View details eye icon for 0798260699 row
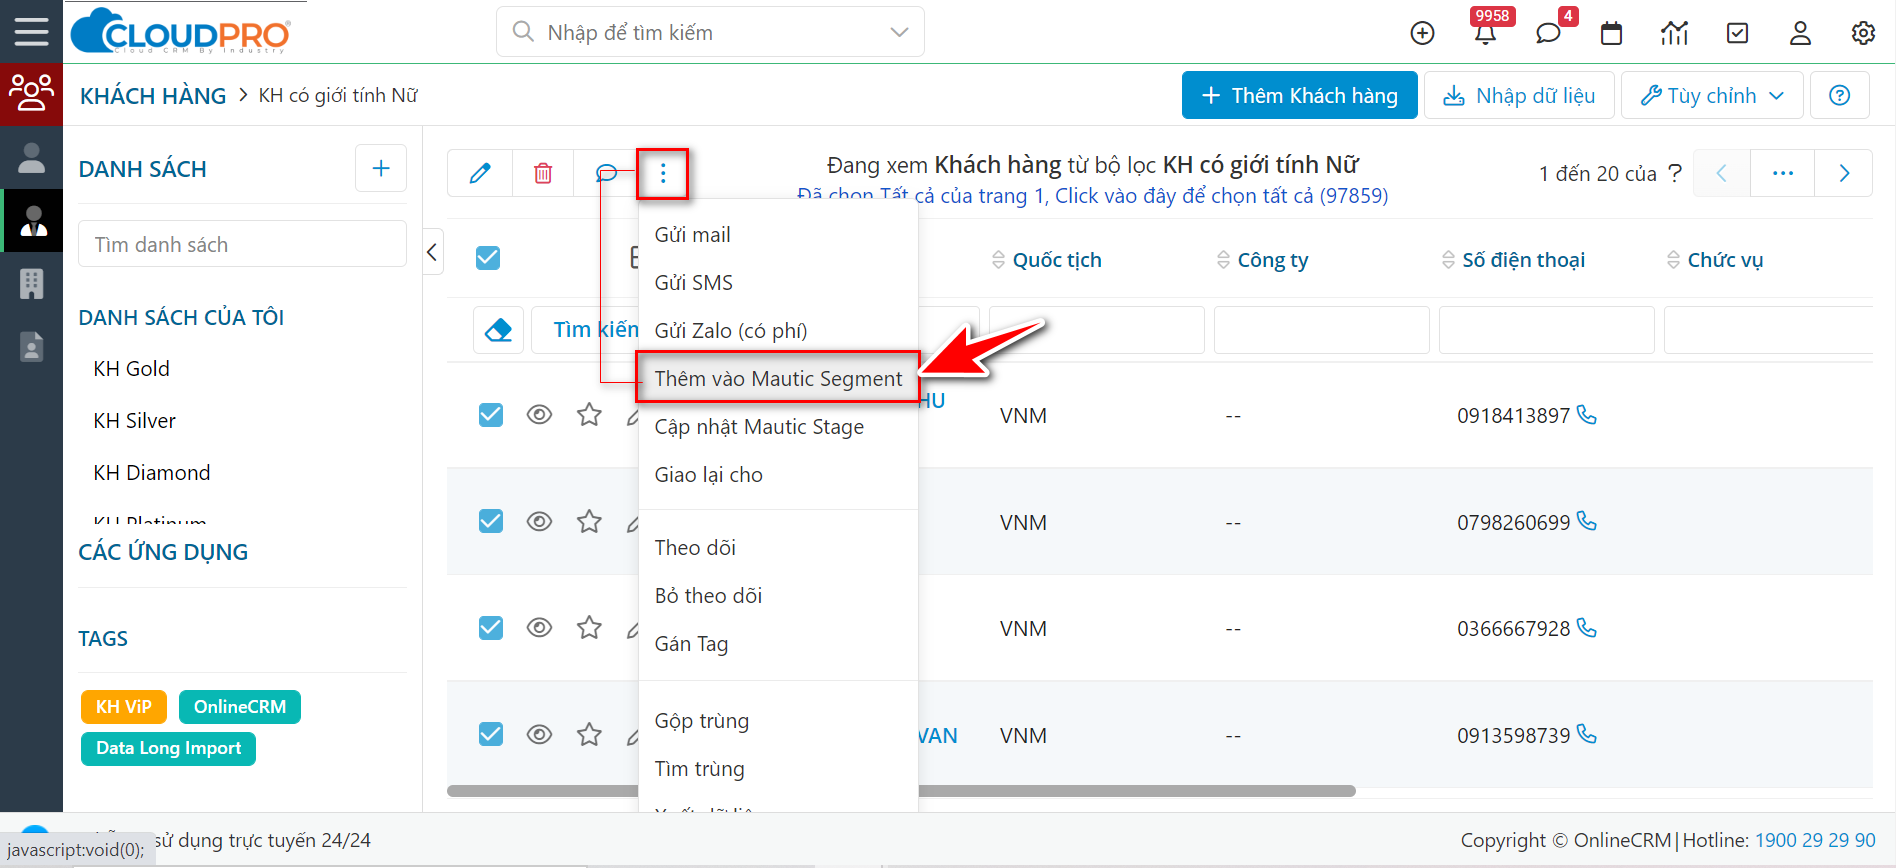 (x=539, y=521)
